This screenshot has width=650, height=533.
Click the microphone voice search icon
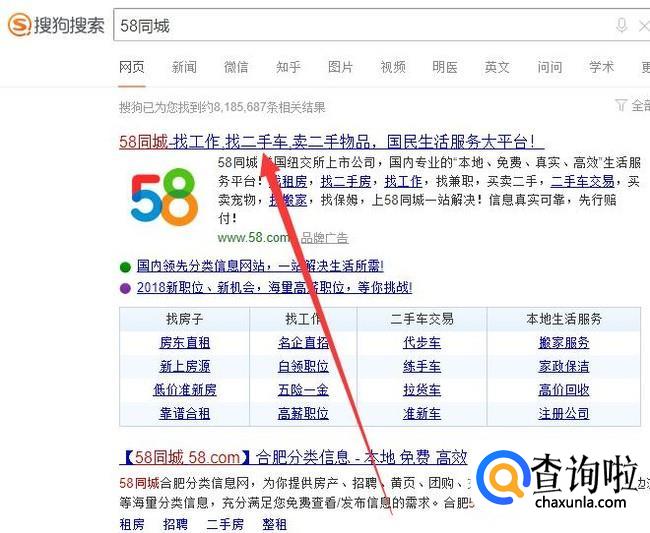pyautogui.click(x=621, y=25)
